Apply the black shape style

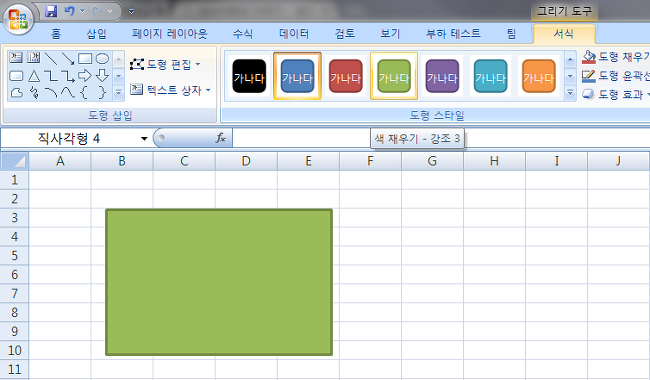point(249,76)
